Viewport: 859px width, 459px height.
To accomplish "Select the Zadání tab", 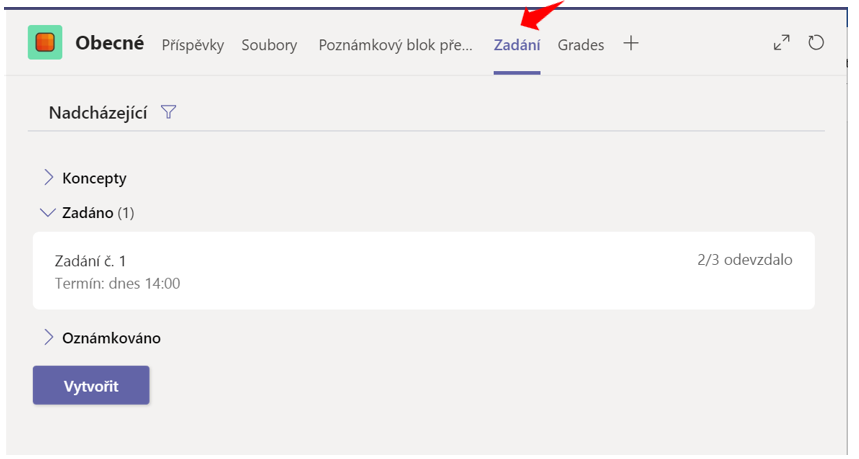I will [x=517, y=45].
